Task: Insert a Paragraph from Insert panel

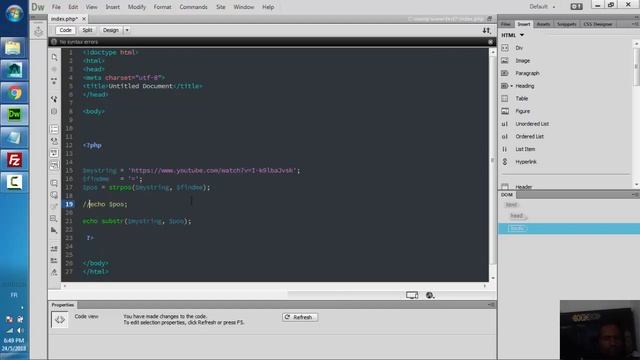Action: pos(527,73)
